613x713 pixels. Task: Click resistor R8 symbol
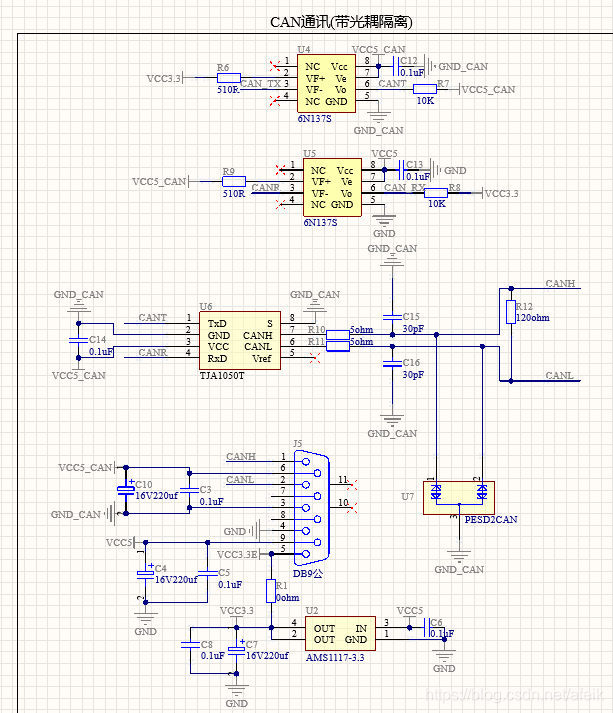click(436, 193)
